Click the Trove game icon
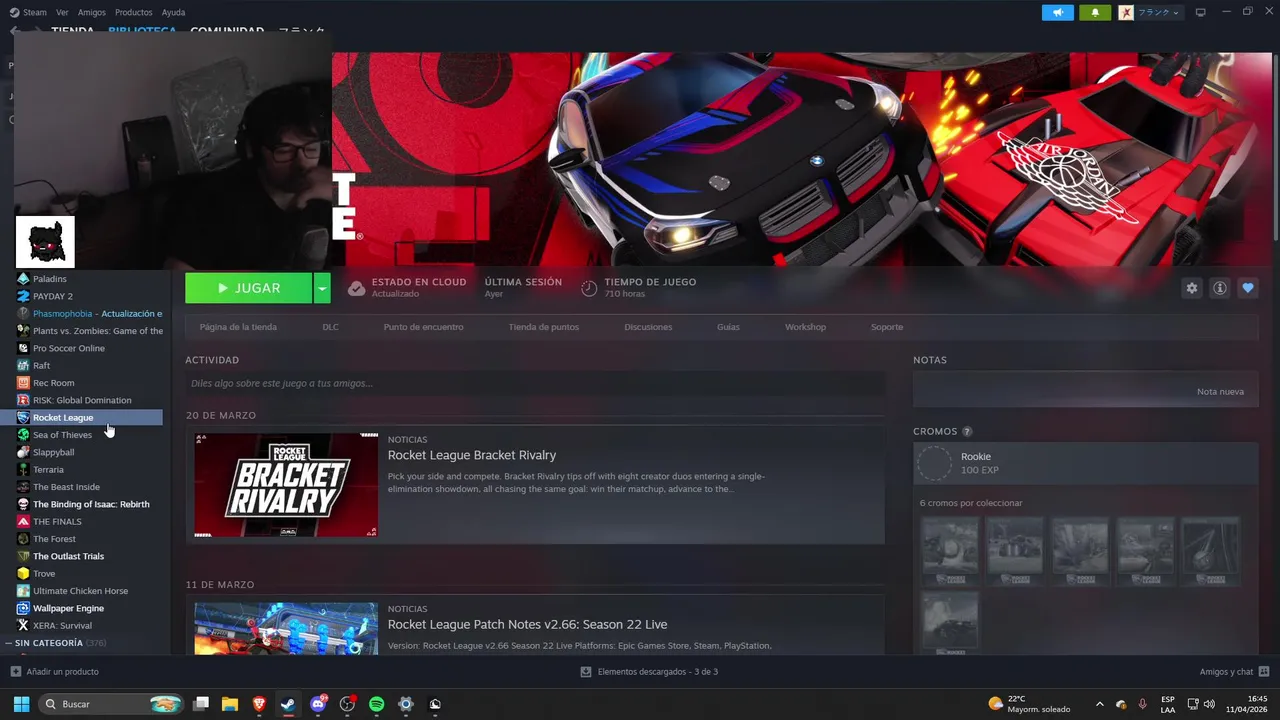1280x720 pixels. point(23,573)
